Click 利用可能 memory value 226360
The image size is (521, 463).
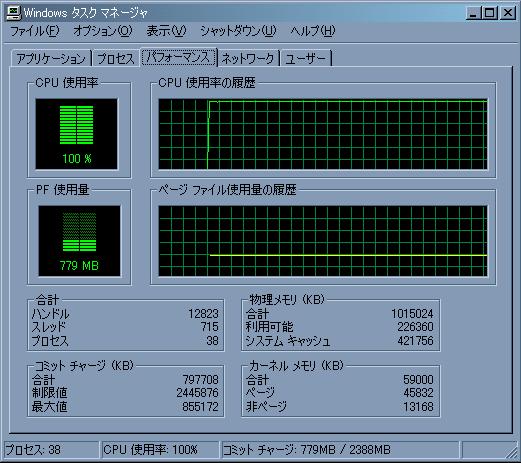point(415,327)
